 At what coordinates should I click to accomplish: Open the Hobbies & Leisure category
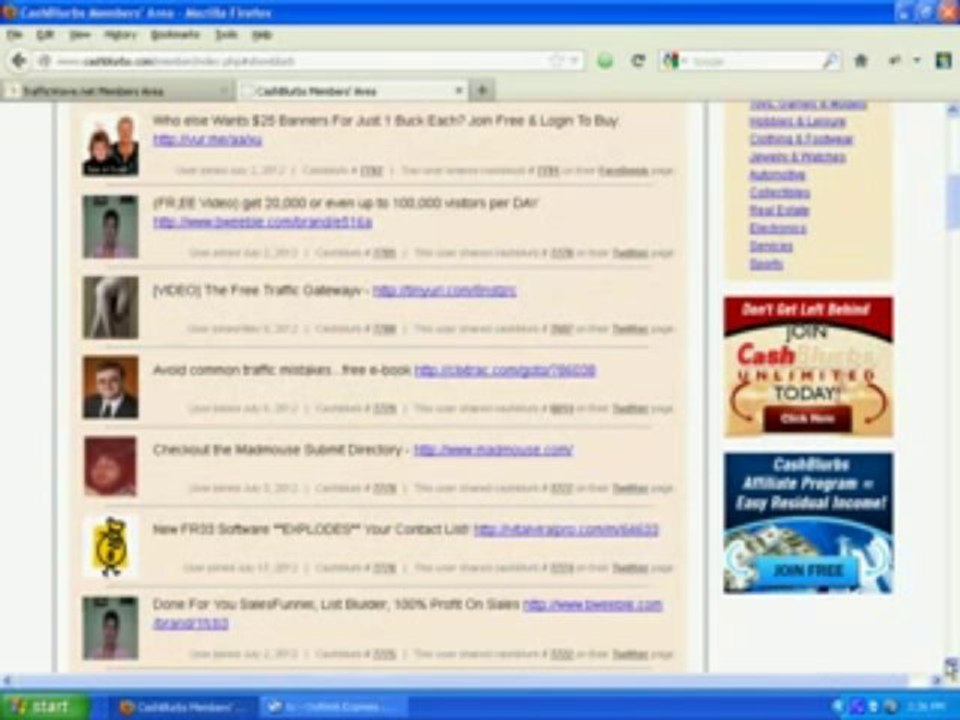(798, 122)
